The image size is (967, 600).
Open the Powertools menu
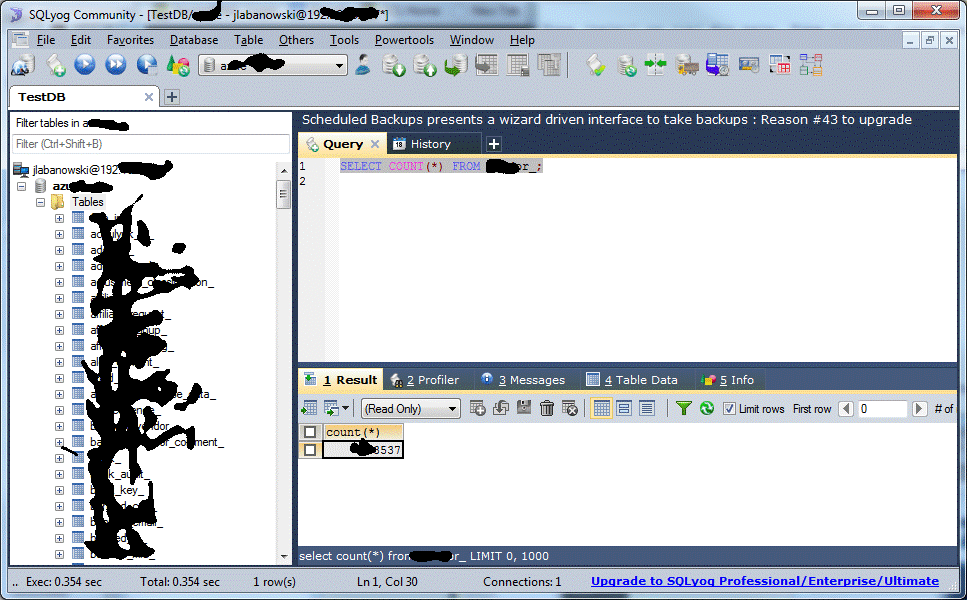click(404, 40)
